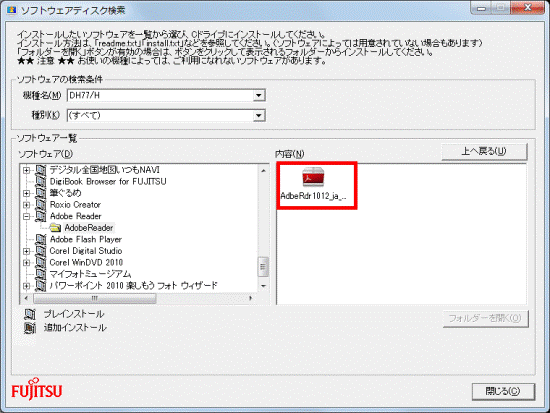Screen dimensions: 550x413
Task: Select the 筆ぐるめ tree item
Action: click(x=65, y=193)
